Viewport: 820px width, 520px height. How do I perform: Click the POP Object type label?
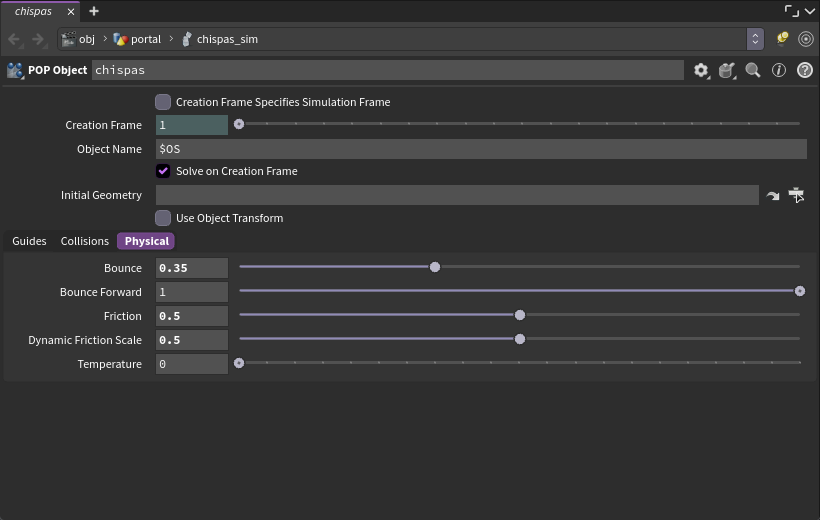[x=58, y=70]
